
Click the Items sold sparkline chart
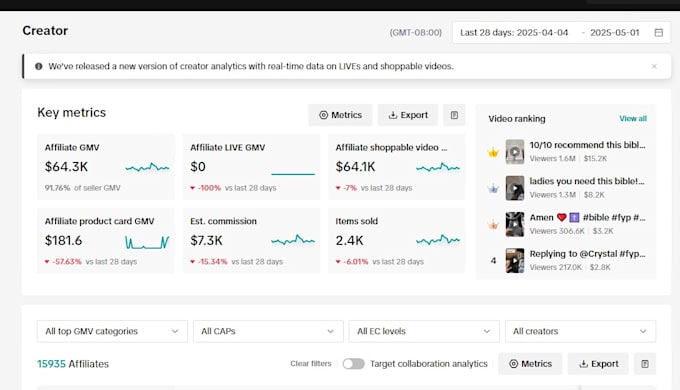[438, 240]
